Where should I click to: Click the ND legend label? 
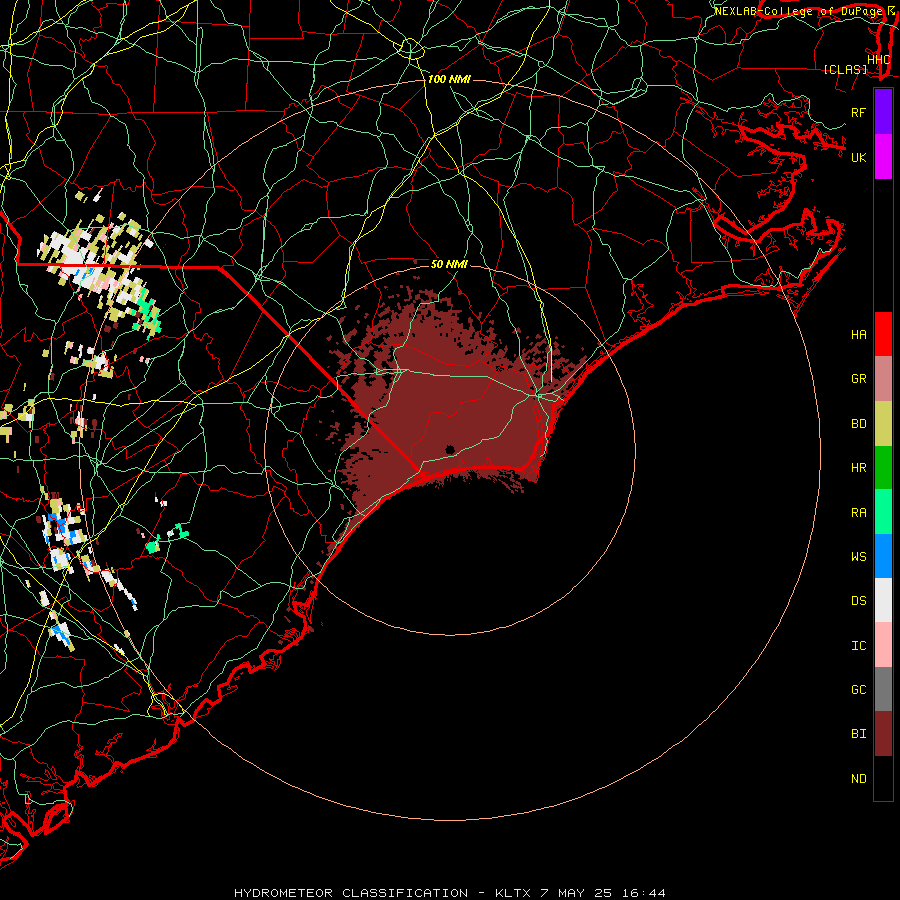858,779
